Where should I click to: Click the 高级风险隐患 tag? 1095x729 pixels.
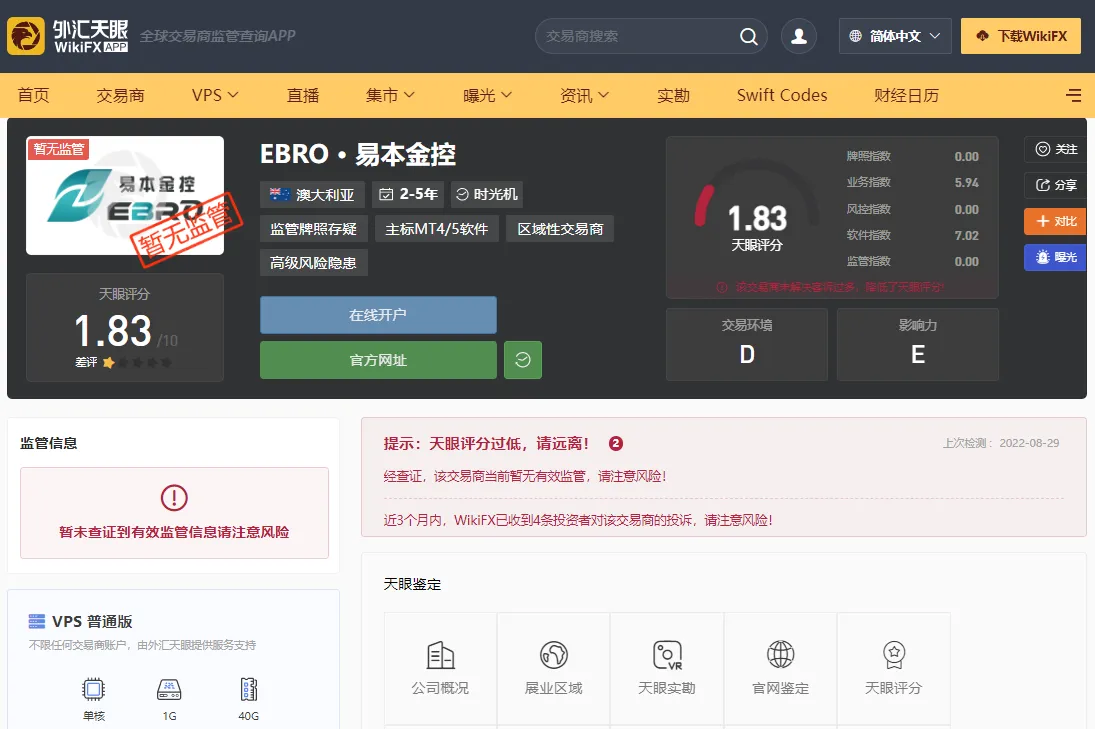[x=314, y=263]
